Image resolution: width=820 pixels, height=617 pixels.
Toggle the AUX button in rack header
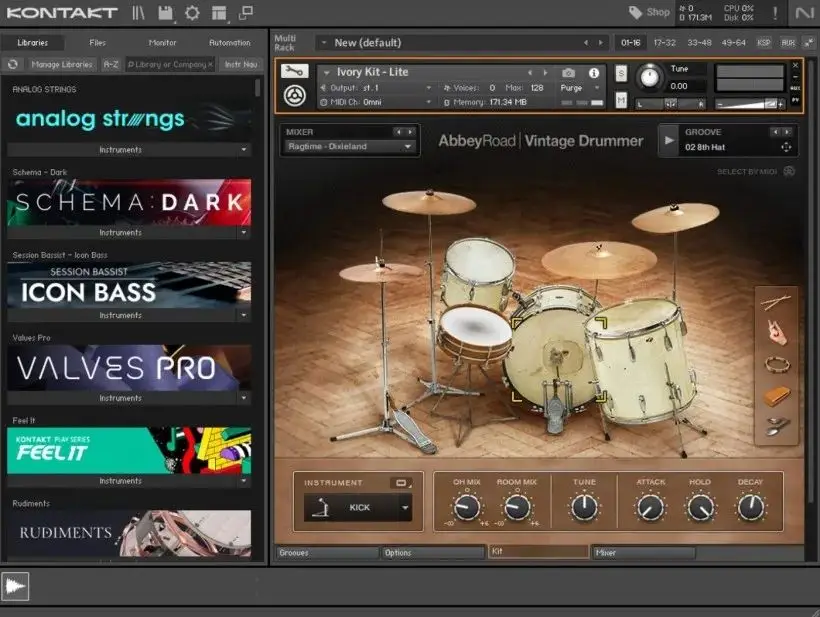coord(788,42)
